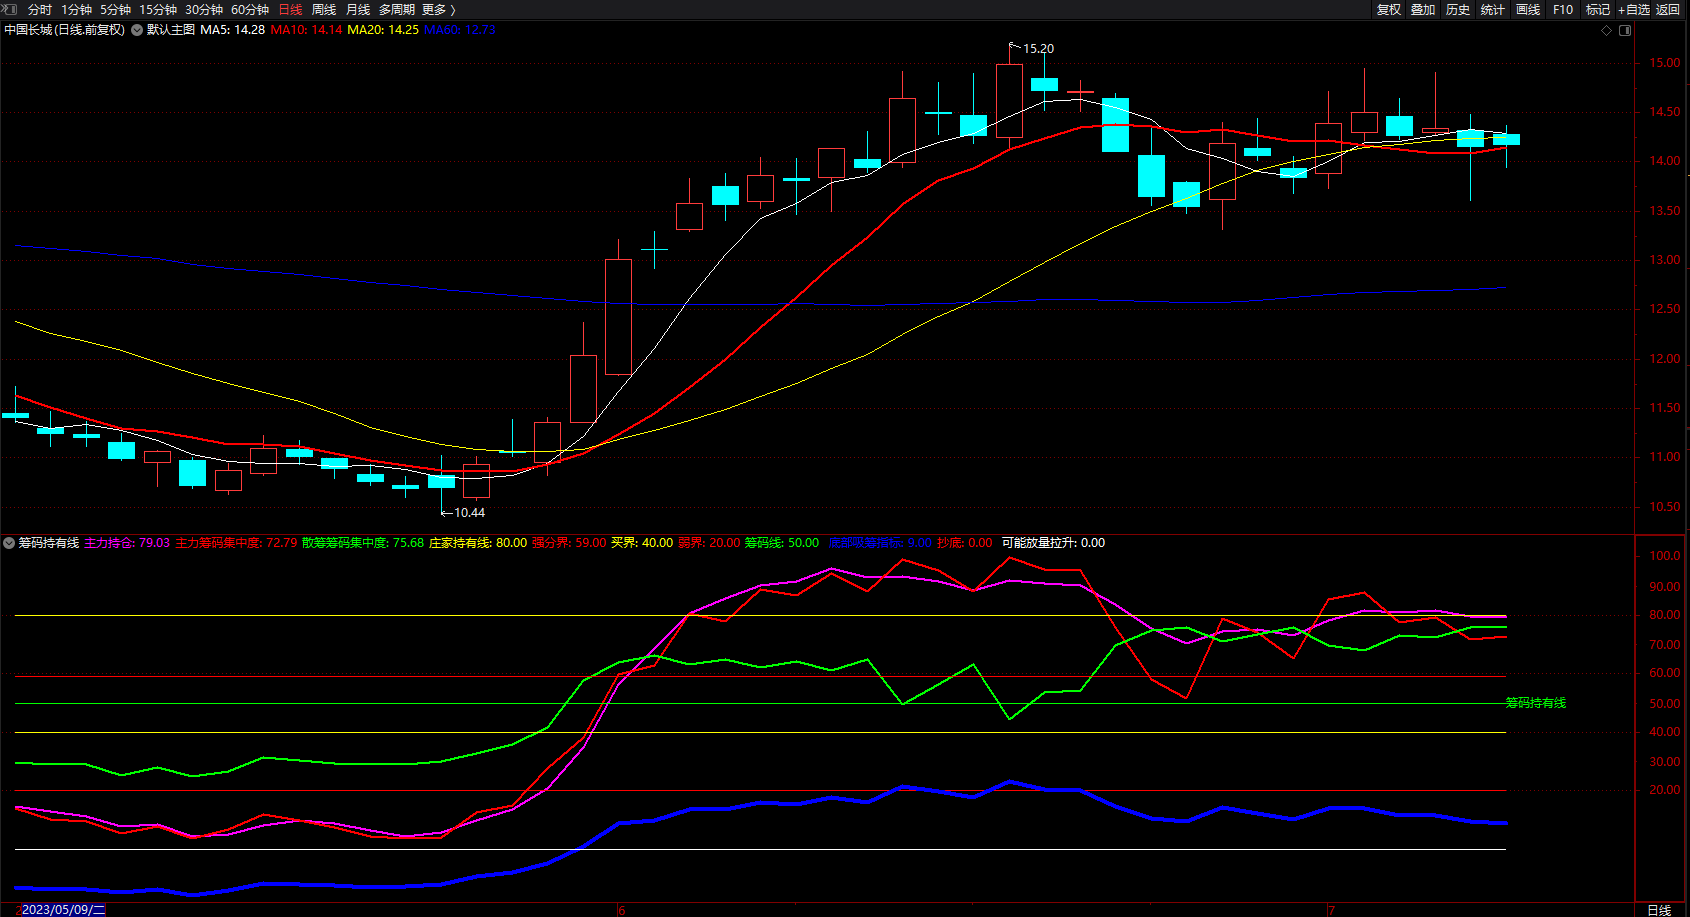Viewport: 1690px width, 917px height.
Task: Toggle the side panel icon beside the diamond
Action: 1625,30
